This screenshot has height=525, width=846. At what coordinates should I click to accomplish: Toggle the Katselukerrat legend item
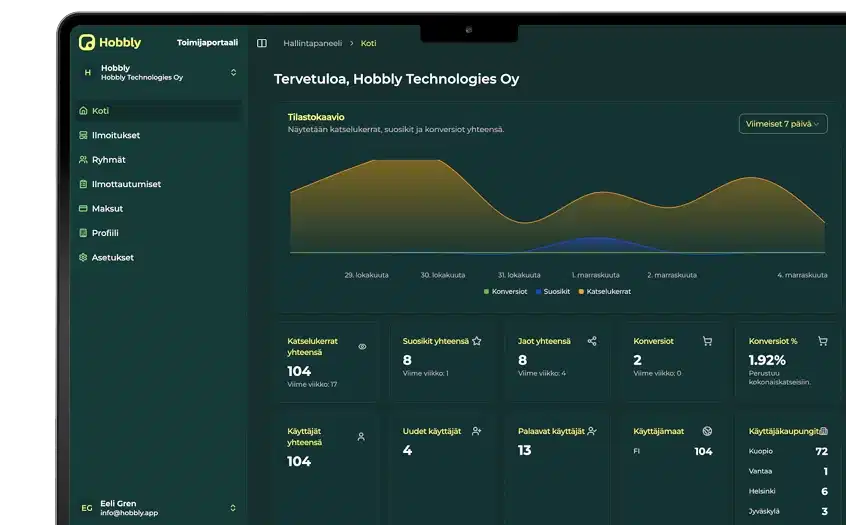605,291
